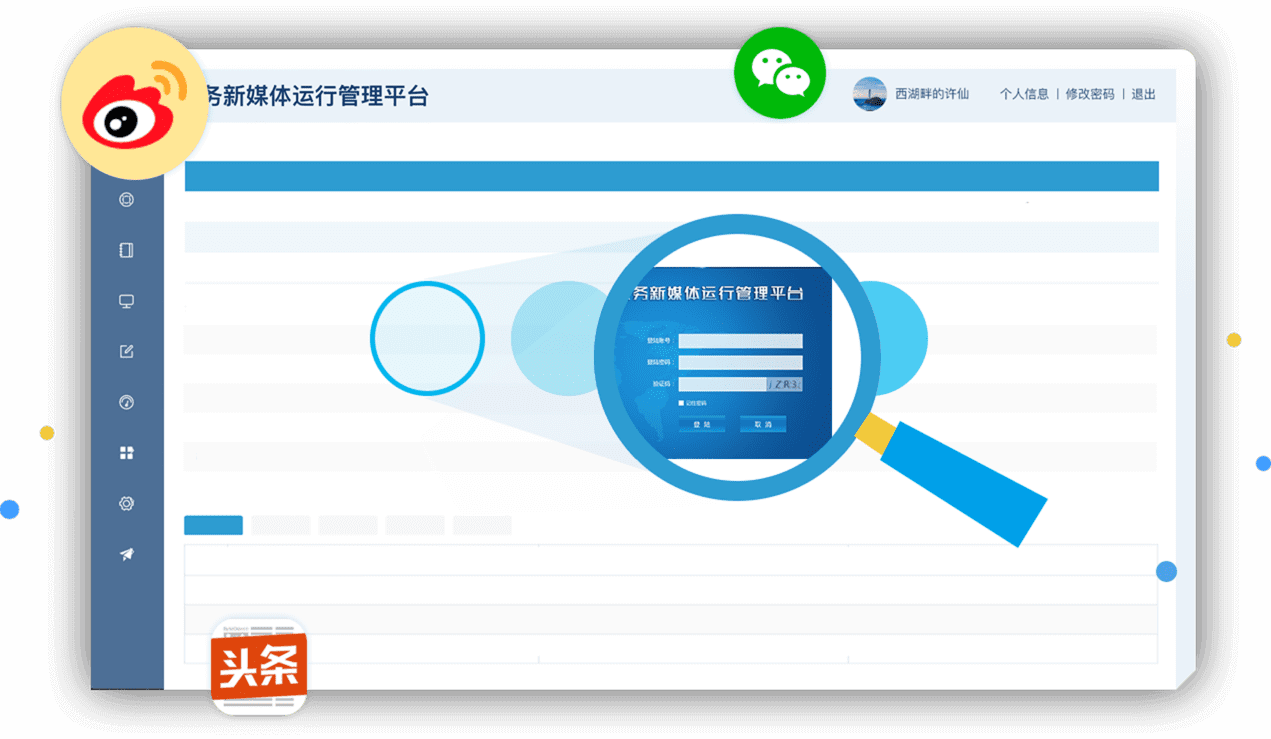
Task: Open the dashboard gauge icon in sidebar
Action: tap(126, 403)
